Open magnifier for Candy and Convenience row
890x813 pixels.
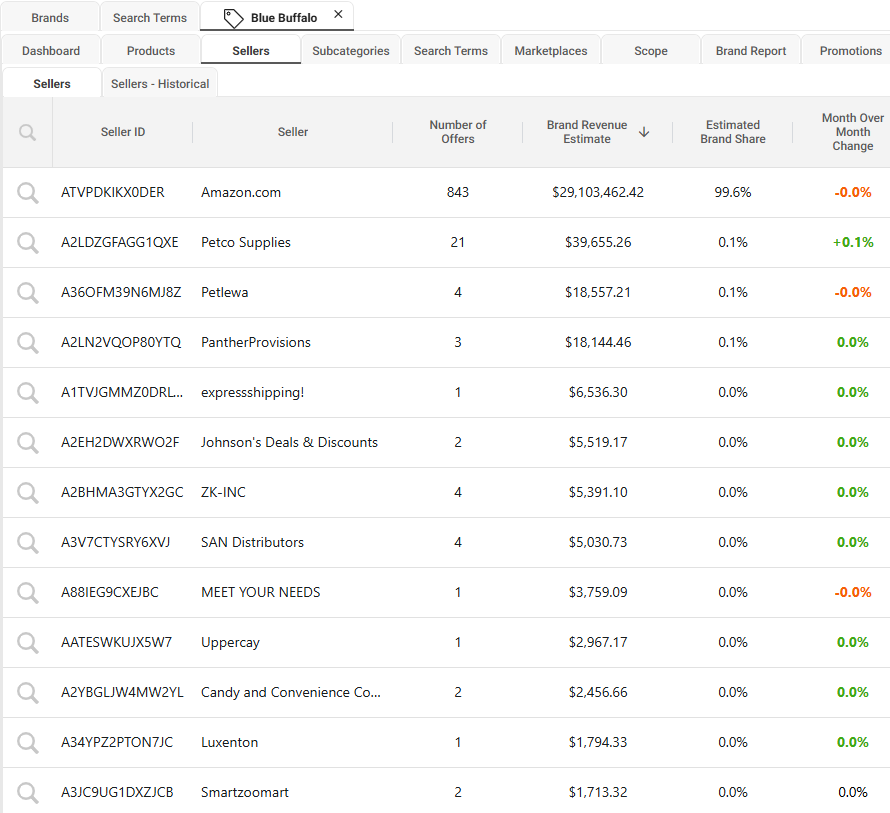[27, 693]
